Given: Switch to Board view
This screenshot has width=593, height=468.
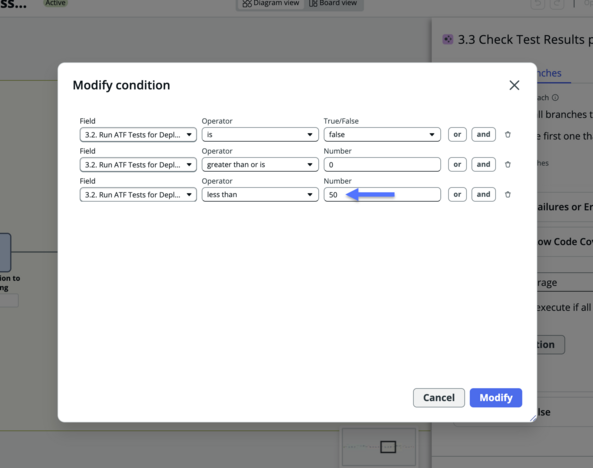Looking at the screenshot, I should click(333, 3).
